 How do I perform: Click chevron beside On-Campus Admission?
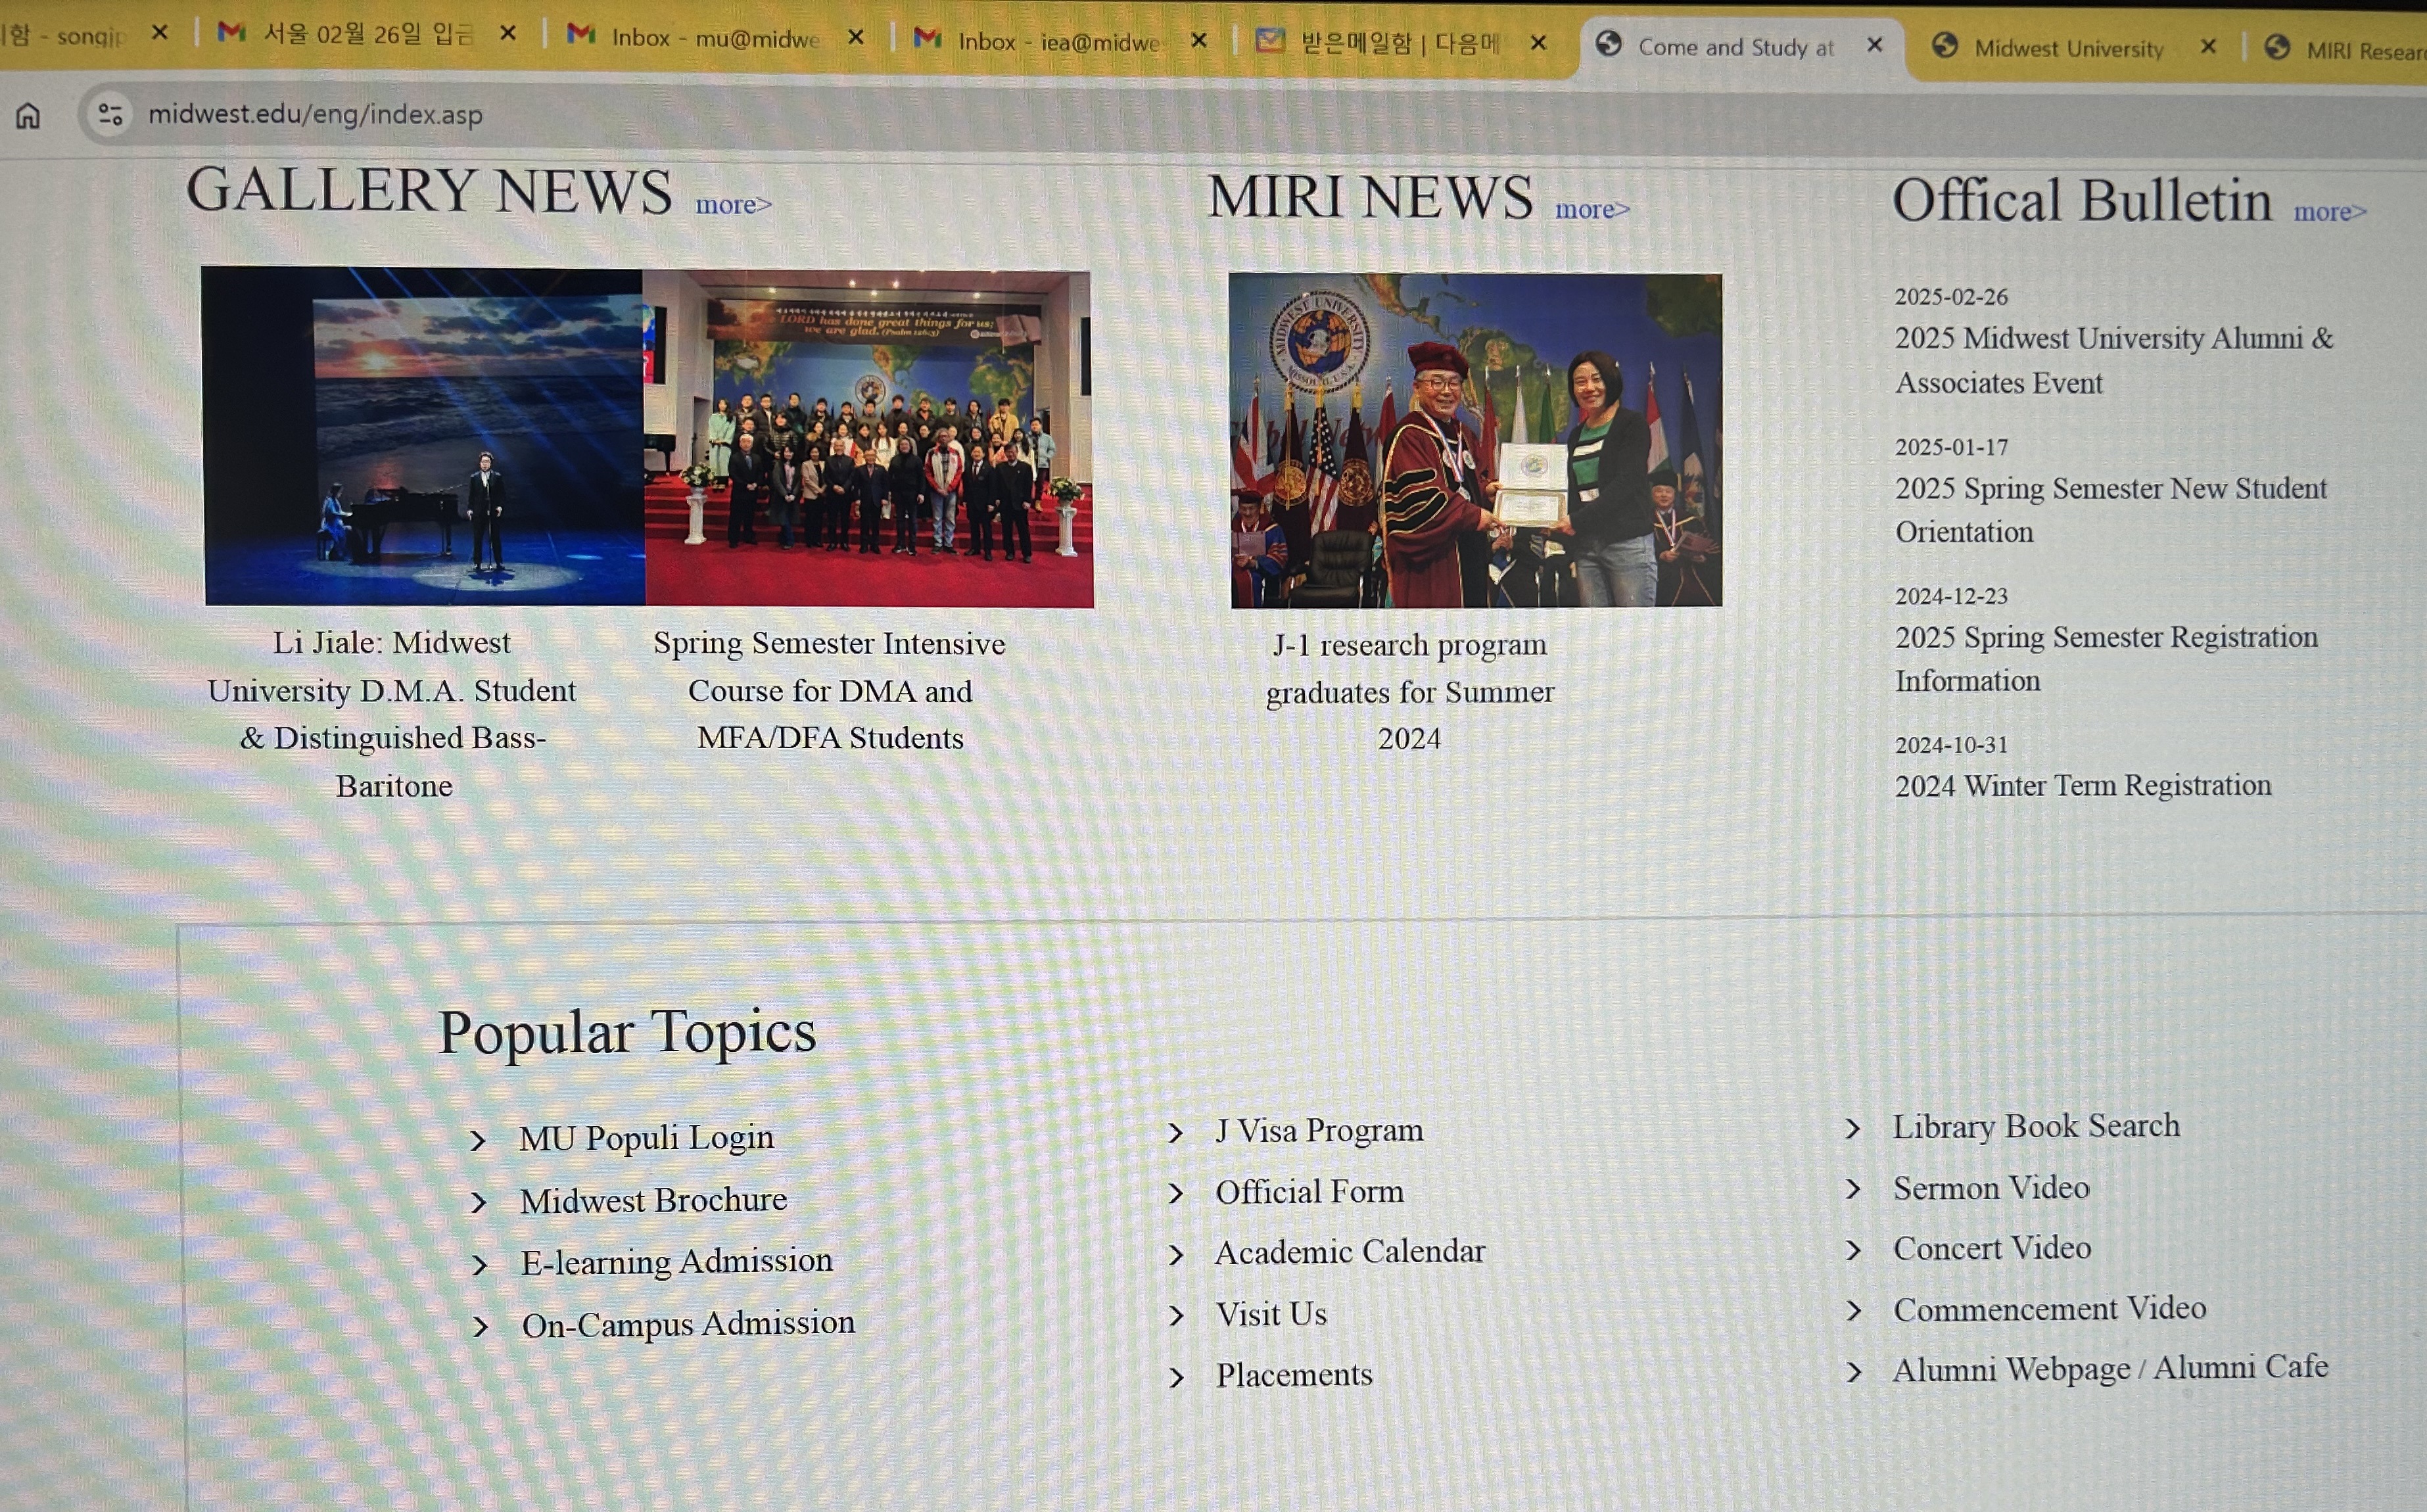tap(481, 1327)
